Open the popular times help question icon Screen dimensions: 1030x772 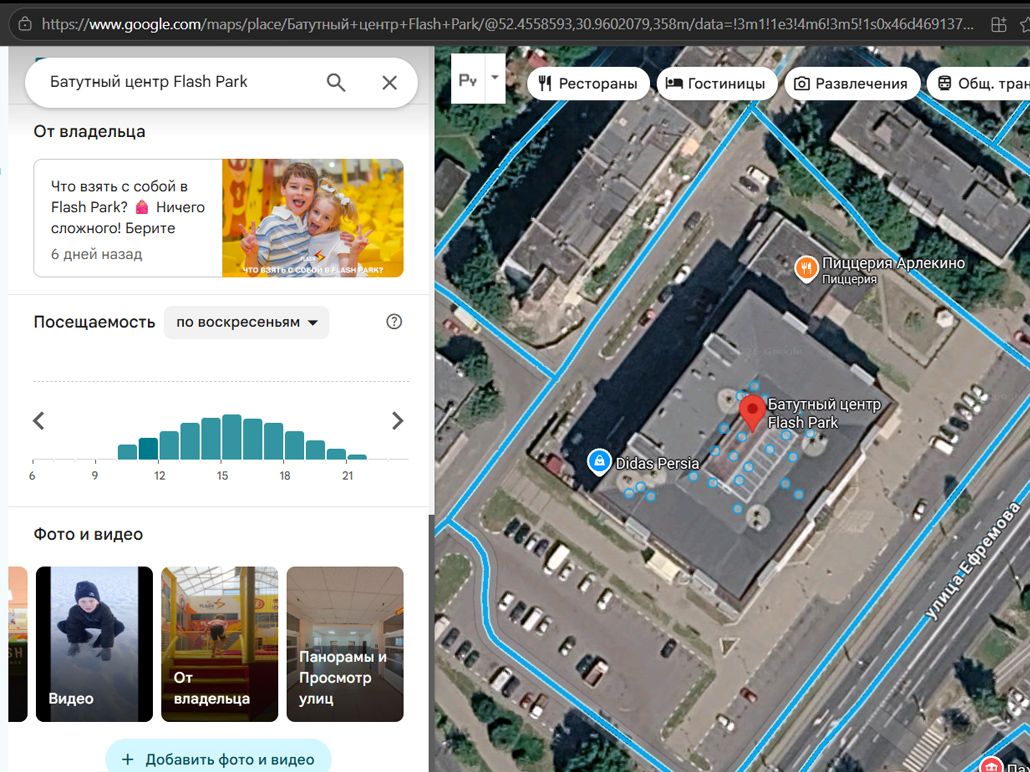(394, 321)
